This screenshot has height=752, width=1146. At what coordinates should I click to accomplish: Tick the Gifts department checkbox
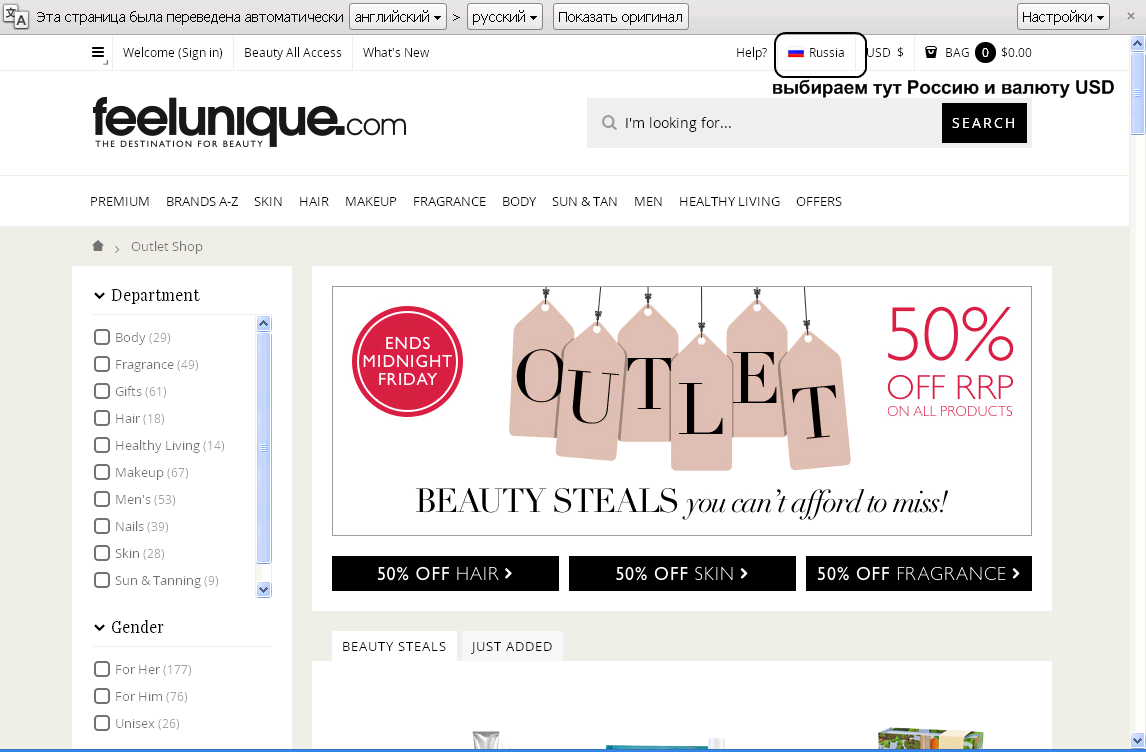point(102,391)
